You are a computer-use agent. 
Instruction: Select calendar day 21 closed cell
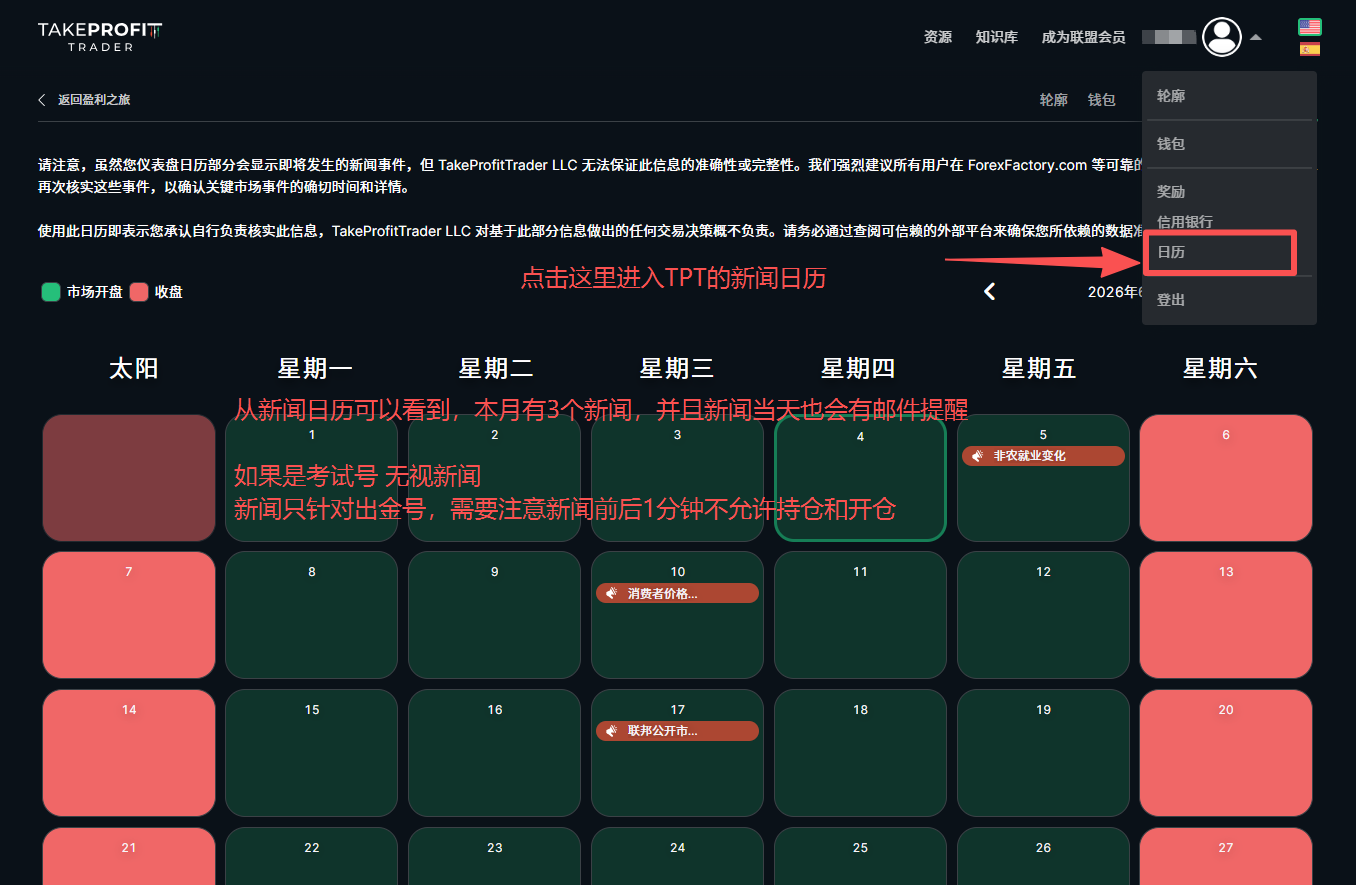129,857
